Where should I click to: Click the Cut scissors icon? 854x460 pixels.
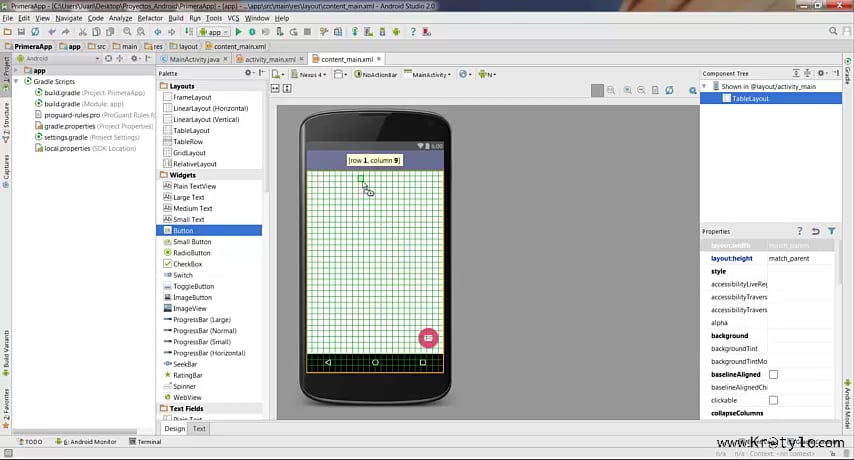(x=83, y=32)
